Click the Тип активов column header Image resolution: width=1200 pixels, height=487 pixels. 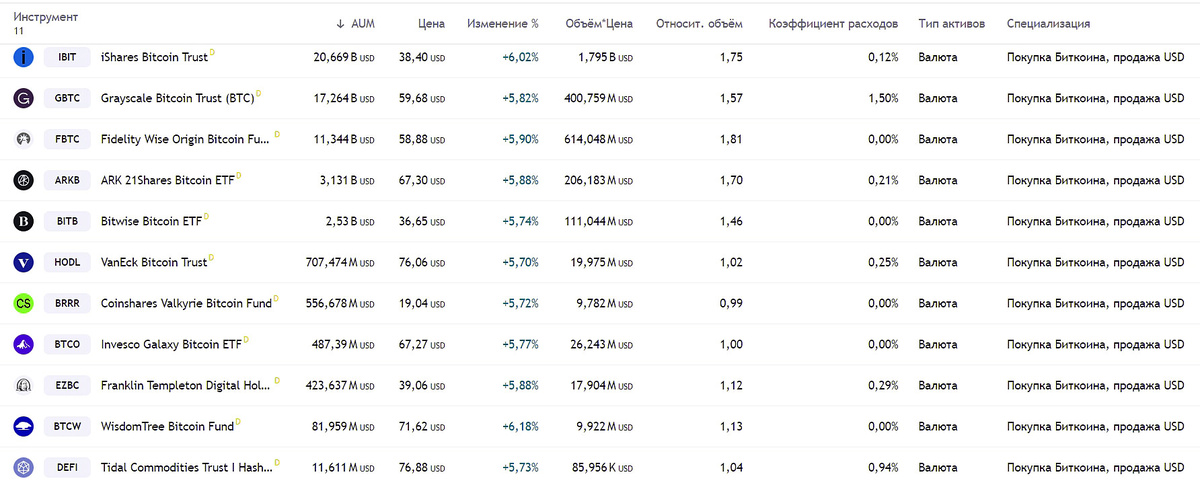coord(951,23)
